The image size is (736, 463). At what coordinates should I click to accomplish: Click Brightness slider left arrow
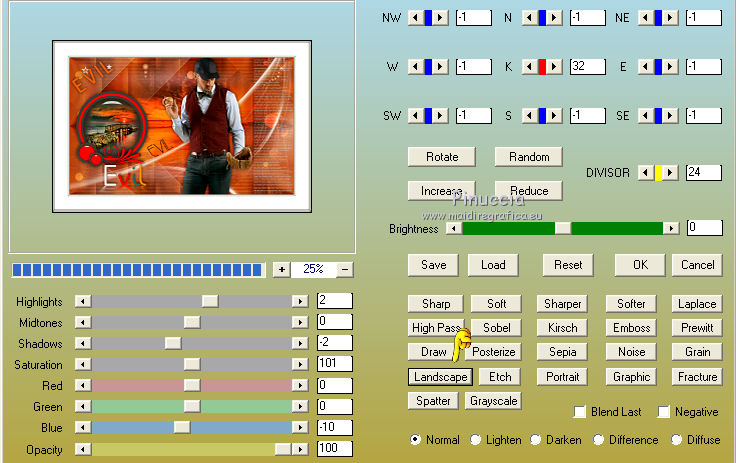454,229
